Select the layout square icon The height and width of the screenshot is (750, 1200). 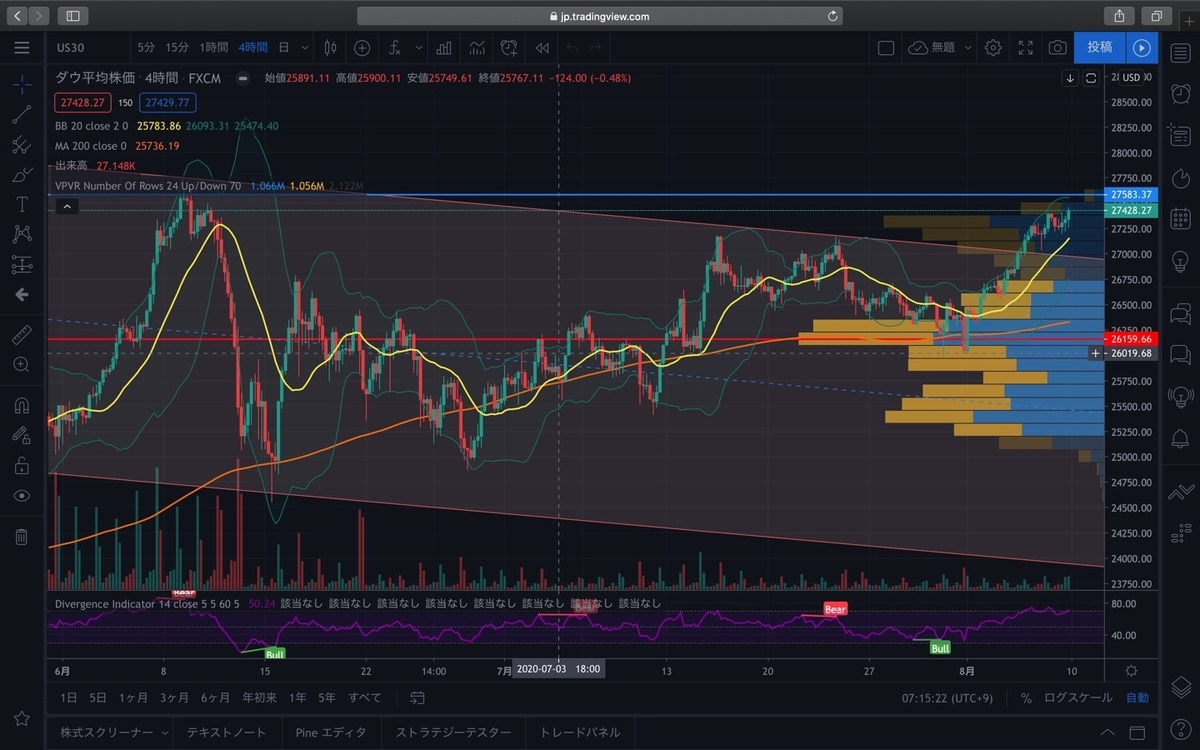pos(886,47)
